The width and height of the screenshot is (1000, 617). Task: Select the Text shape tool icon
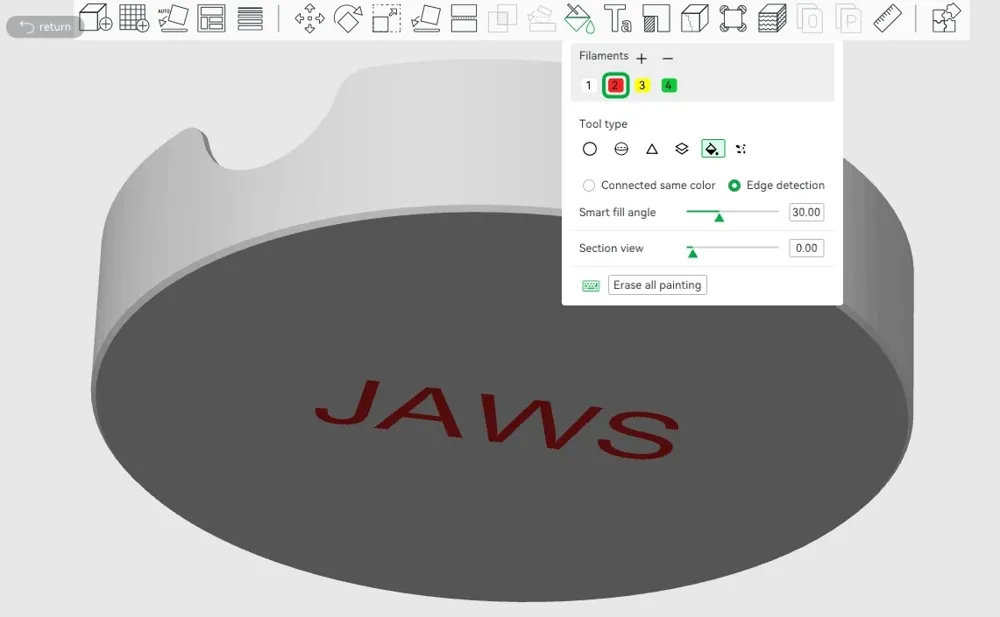(x=617, y=18)
